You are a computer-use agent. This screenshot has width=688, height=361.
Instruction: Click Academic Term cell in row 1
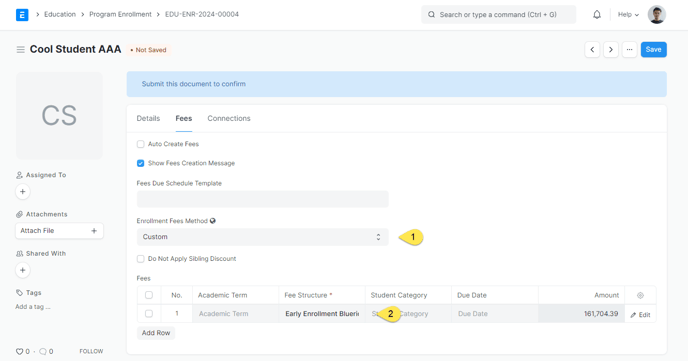pos(235,314)
